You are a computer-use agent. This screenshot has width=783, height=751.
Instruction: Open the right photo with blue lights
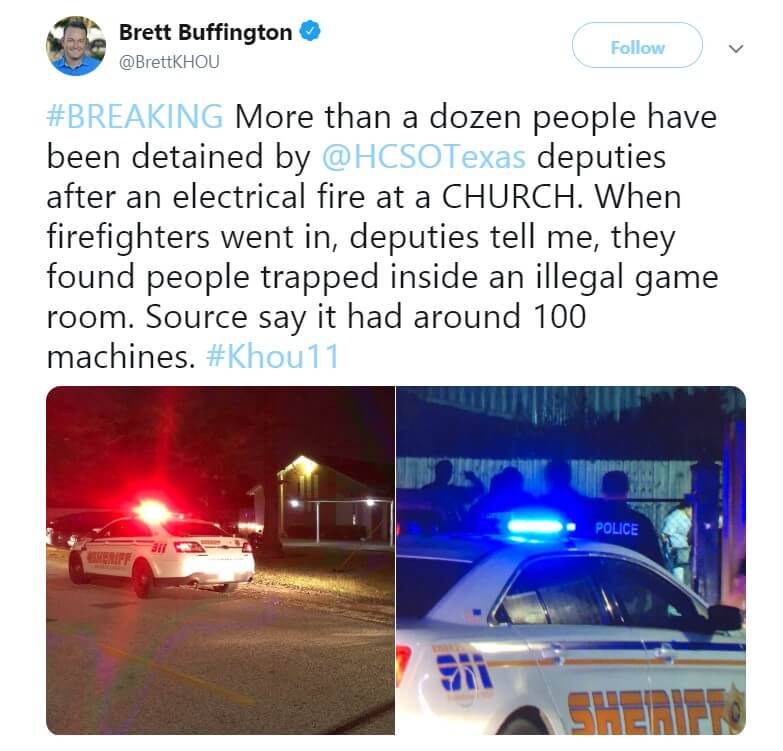click(571, 560)
